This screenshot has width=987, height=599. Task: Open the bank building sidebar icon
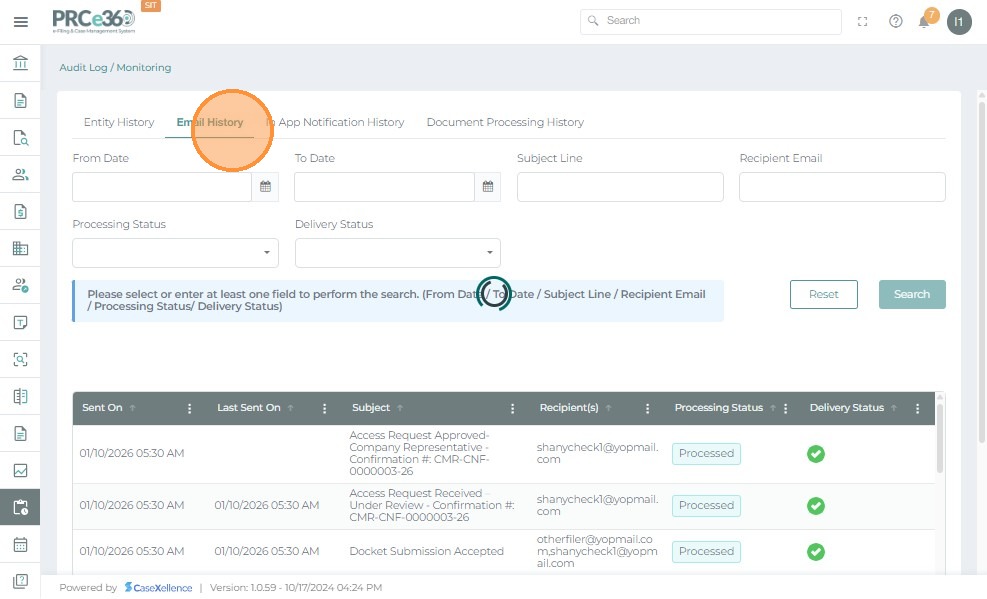click(20, 63)
